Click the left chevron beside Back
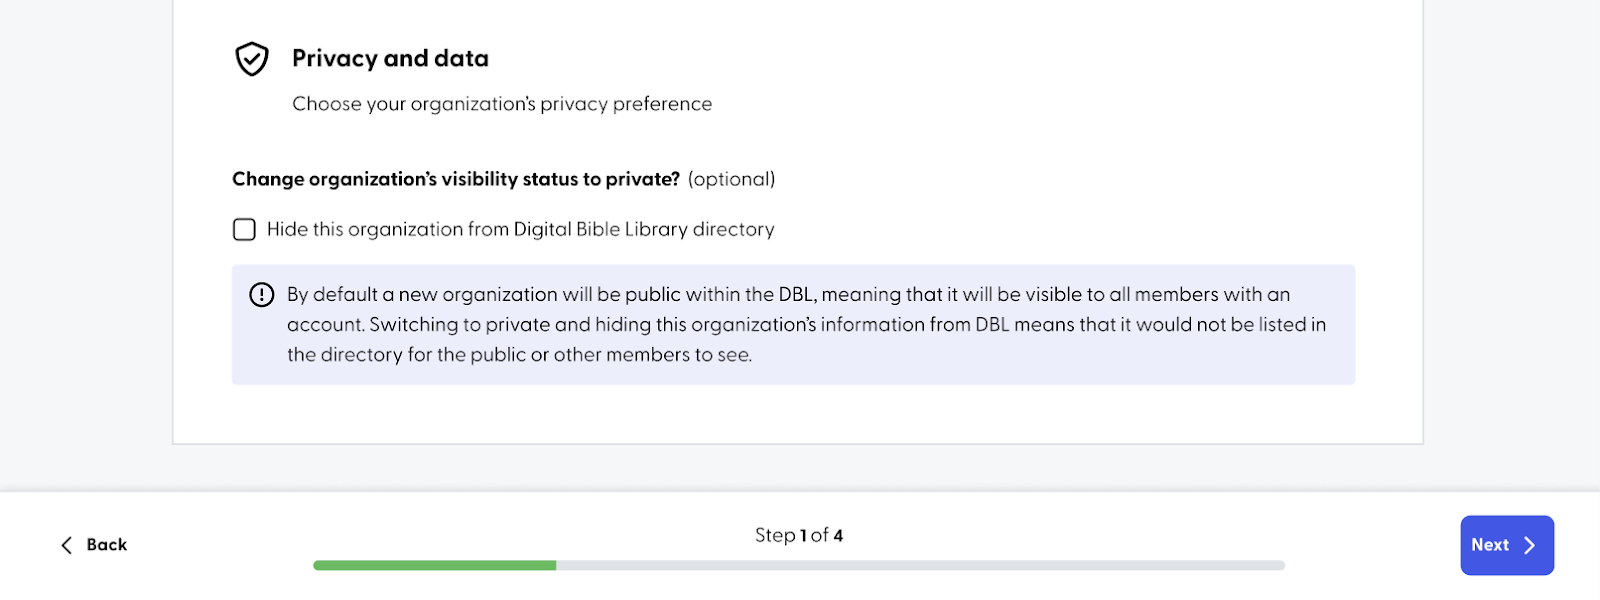Image resolution: width=1600 pixels, height=600 pixels. [x=67, y=545]
